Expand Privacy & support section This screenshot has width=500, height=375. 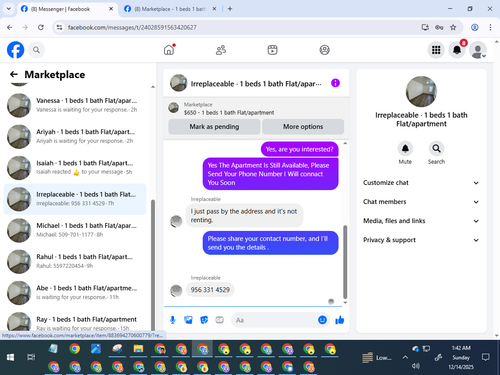421,240
